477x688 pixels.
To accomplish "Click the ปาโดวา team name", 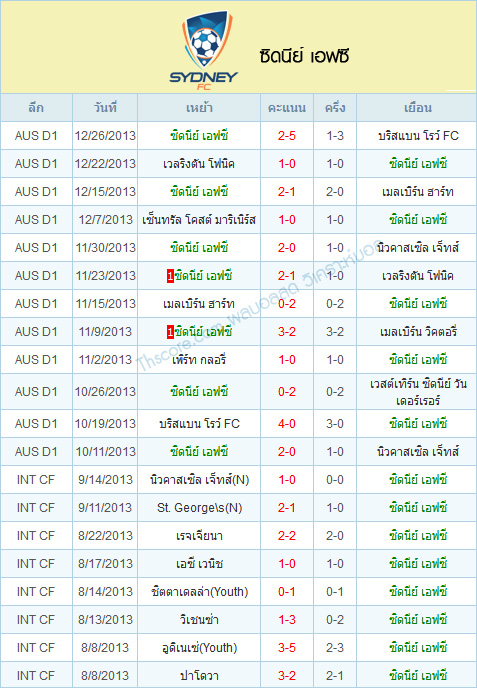I will [199, 676].
